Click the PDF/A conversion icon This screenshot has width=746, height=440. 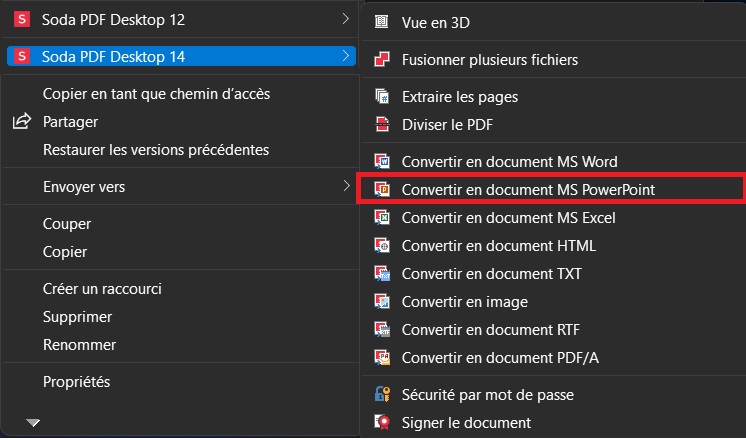[382, 357]
